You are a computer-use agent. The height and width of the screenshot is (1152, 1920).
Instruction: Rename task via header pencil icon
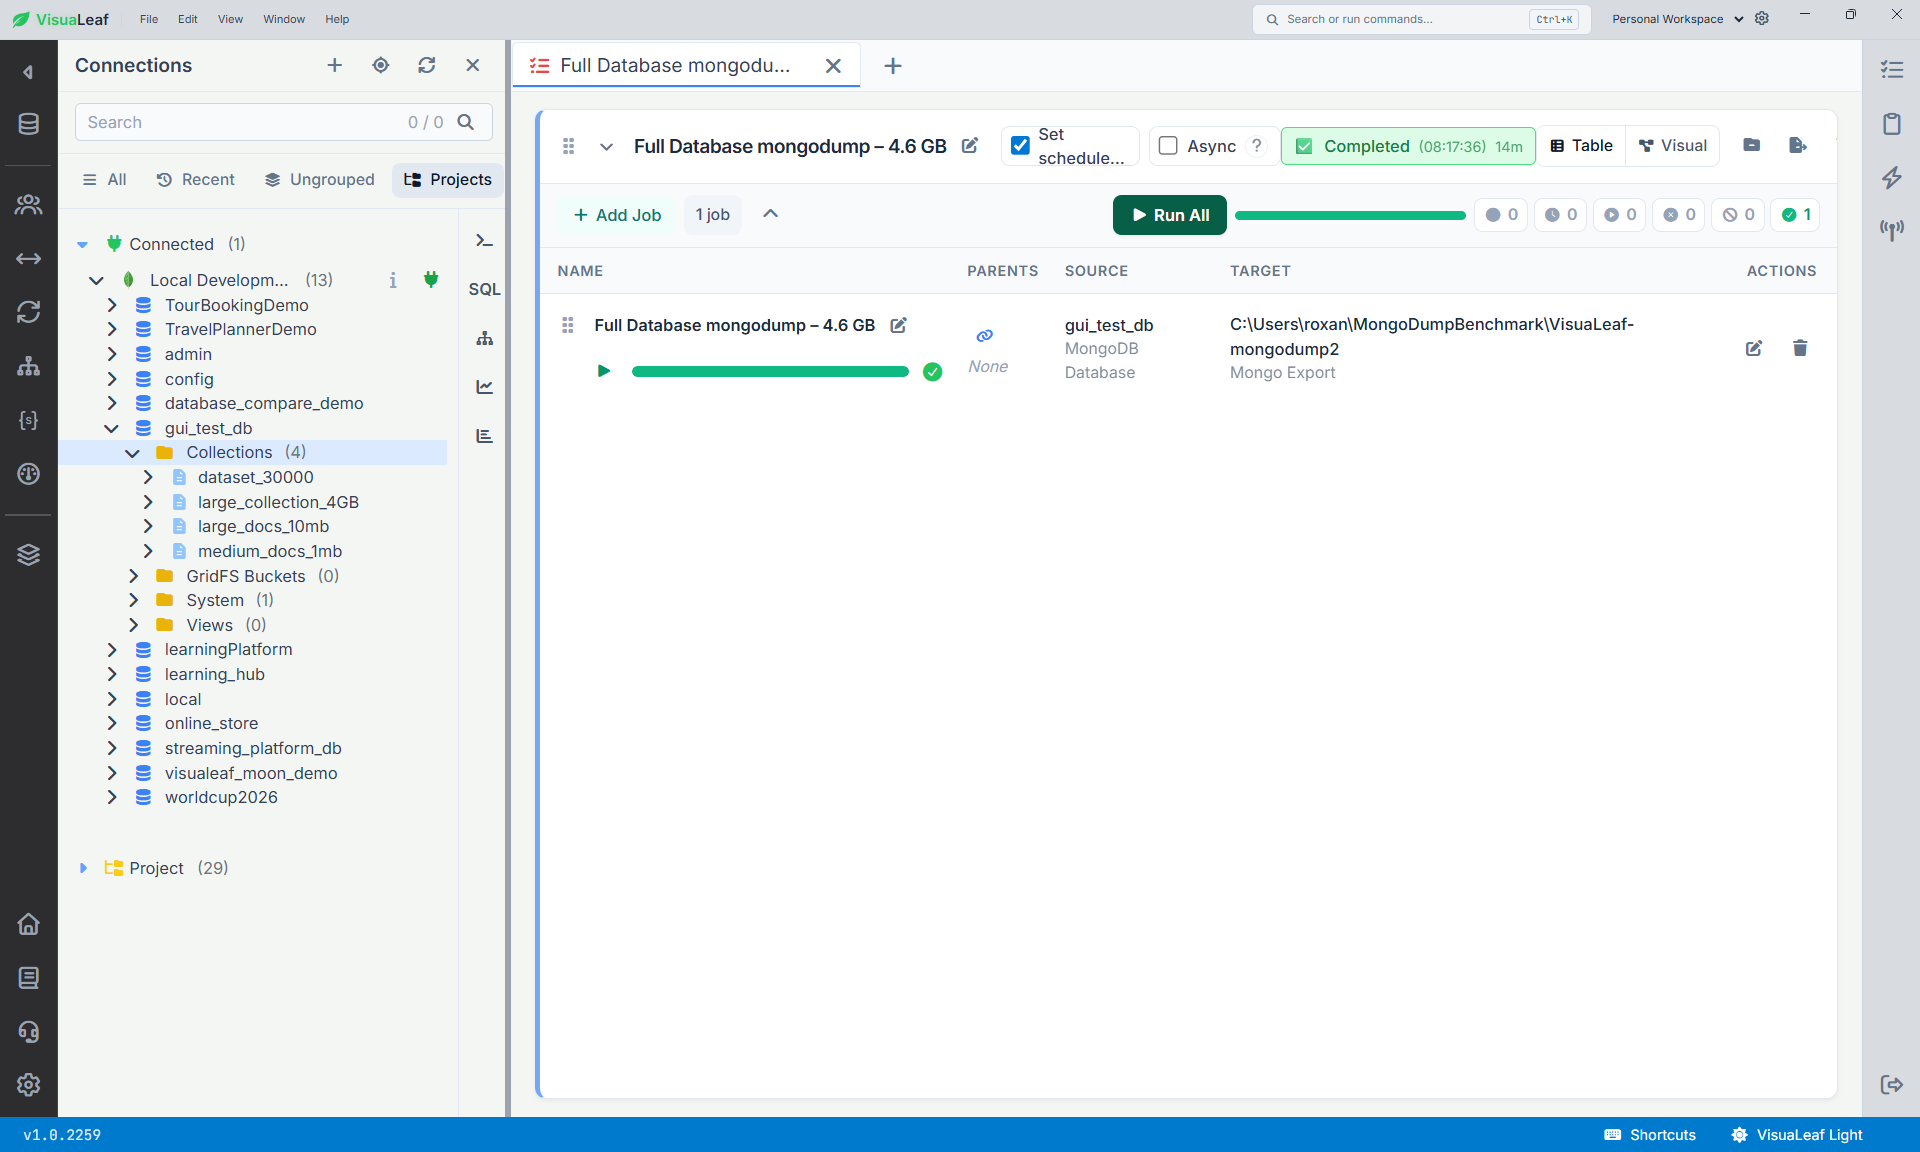970,146
